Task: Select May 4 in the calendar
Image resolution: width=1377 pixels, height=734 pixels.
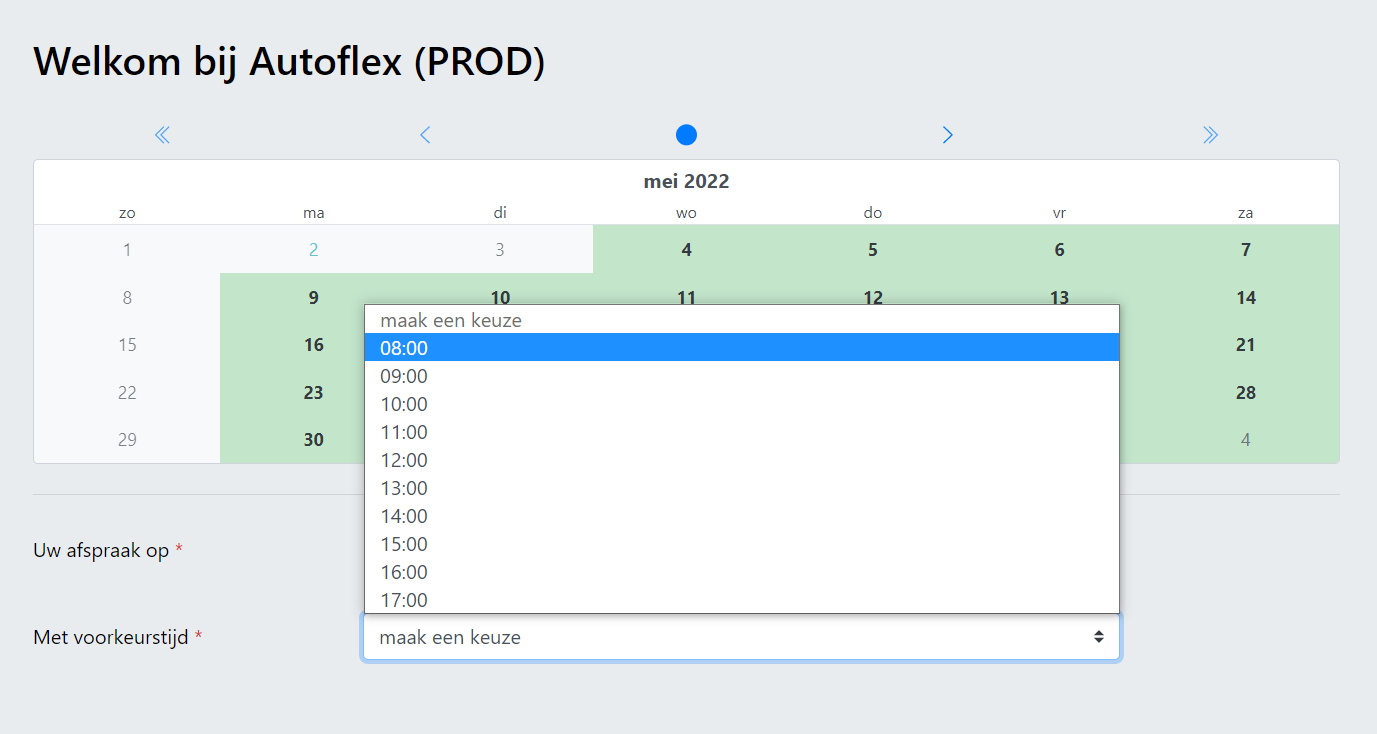Action: point(686,250)
